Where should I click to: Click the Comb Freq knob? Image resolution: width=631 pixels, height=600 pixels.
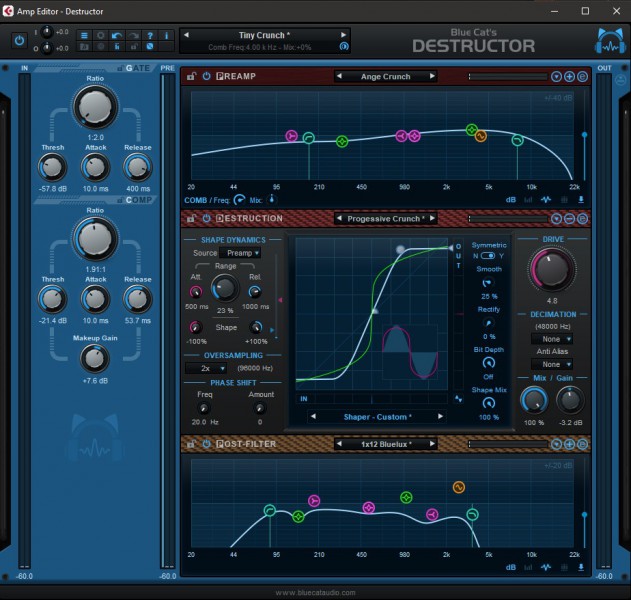pyautogui.click(x=239, y=200)
